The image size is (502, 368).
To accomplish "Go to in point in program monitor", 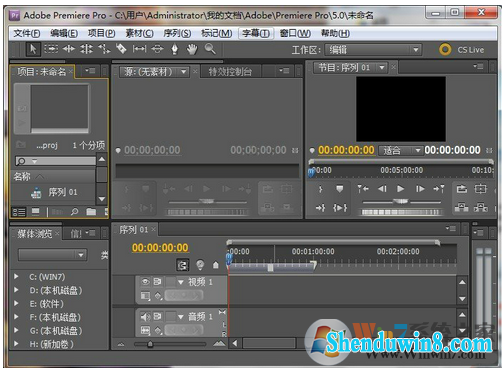I will (x=363, y=189).
